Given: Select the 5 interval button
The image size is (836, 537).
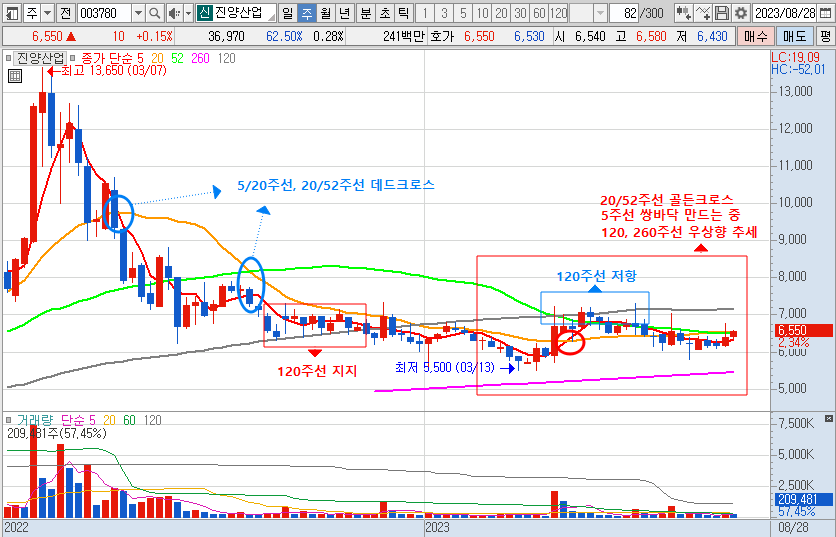Looking at the screenshot, I should (463, 13).
